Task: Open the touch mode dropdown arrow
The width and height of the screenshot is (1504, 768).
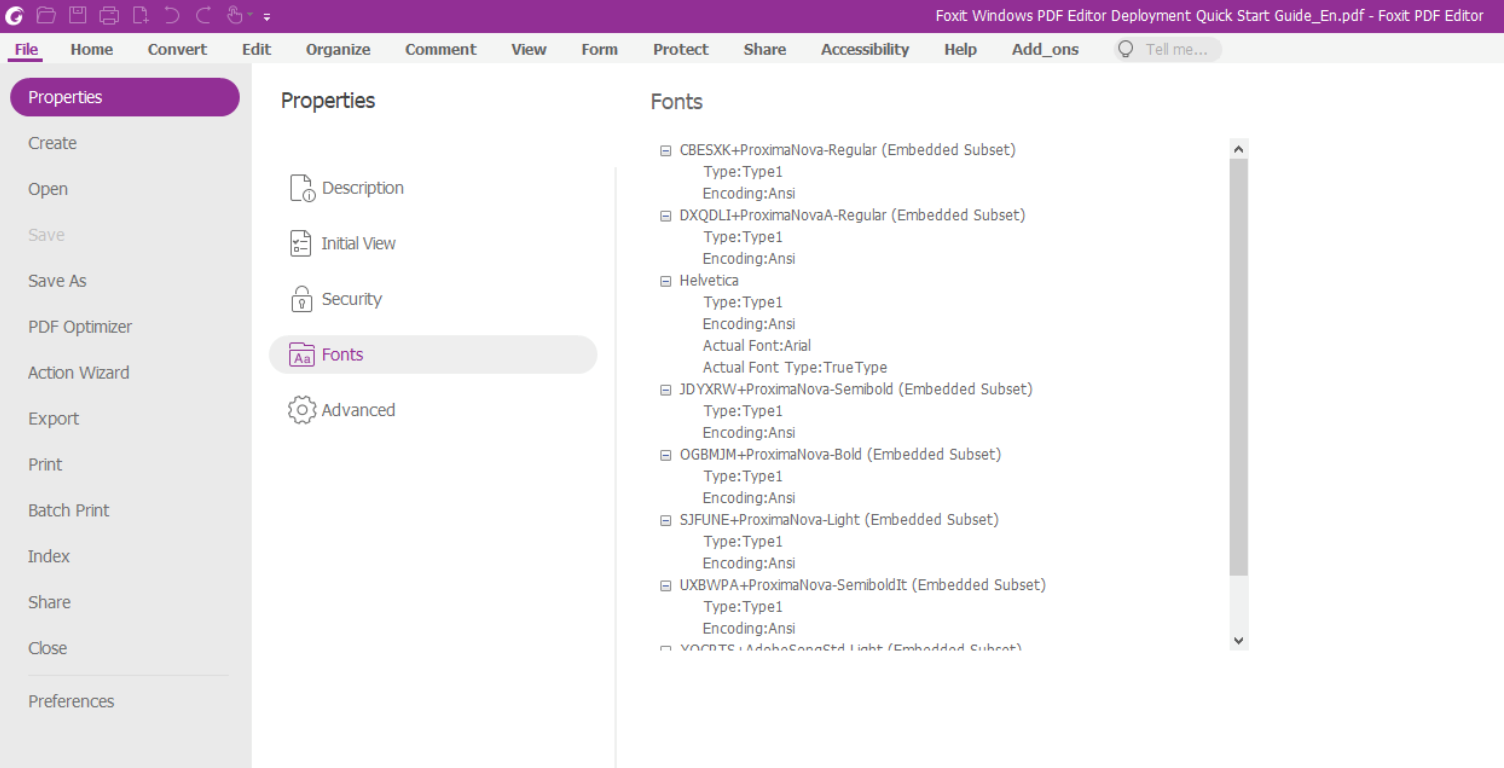Action: (250, 15)
